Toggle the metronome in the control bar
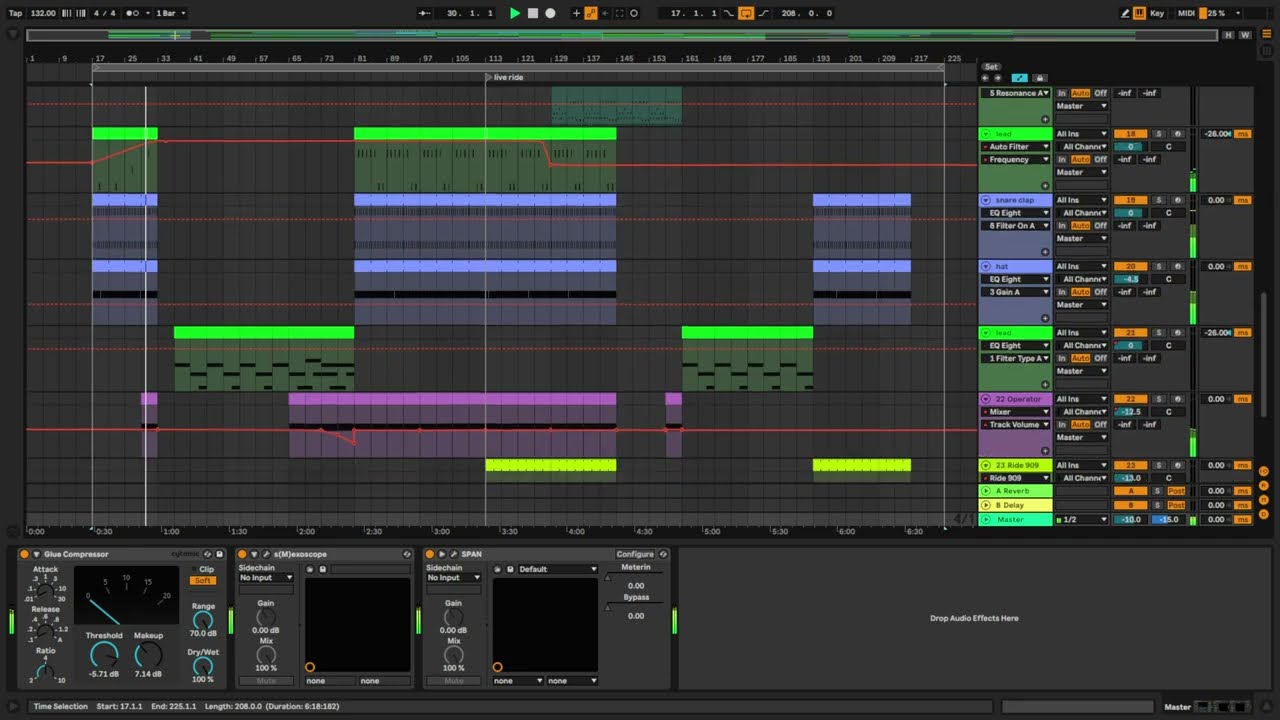This screenshot has height=720, width=1280. coord(133,13)
